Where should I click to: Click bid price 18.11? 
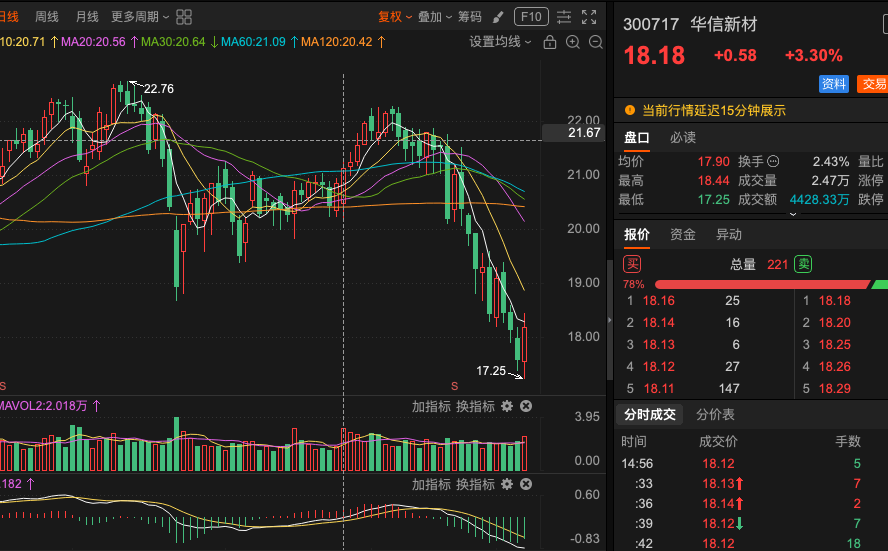[659, 388]
